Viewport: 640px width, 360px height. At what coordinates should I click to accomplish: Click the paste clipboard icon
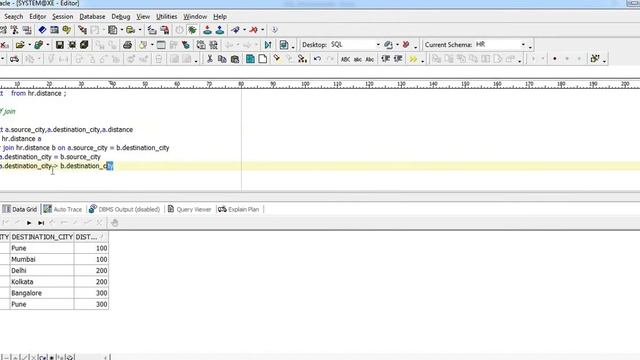(235, 59)
